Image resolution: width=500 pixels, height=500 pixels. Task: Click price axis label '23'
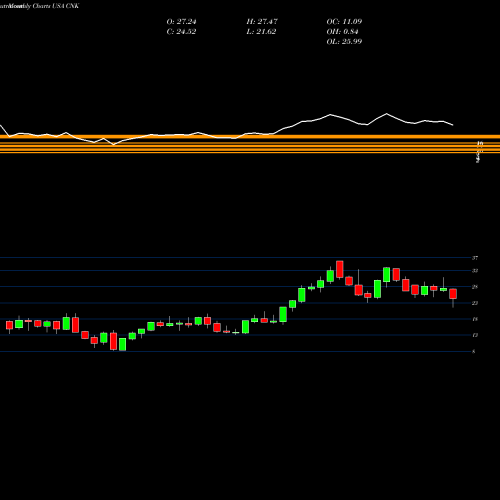[x=475, y=303]
